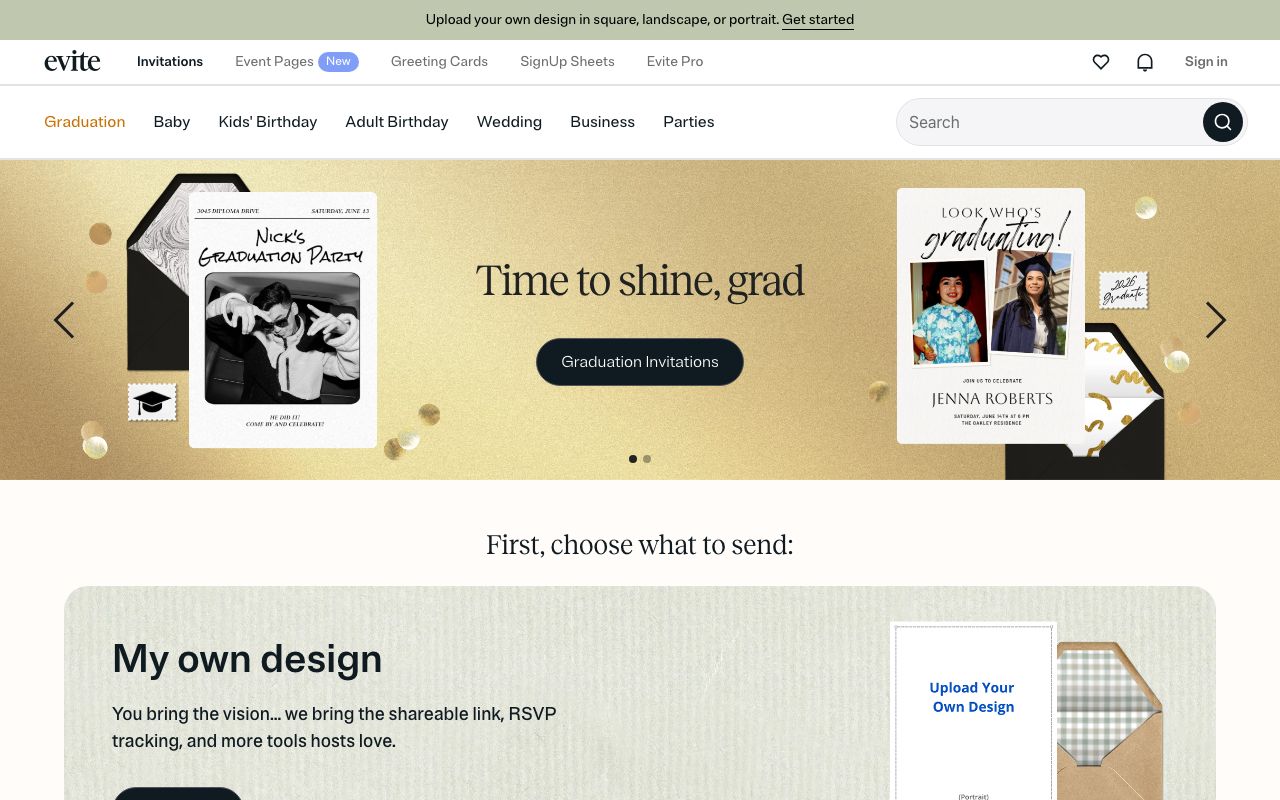Select the Wedding category
The image size is (1280, 800).
tap(509, 122)
